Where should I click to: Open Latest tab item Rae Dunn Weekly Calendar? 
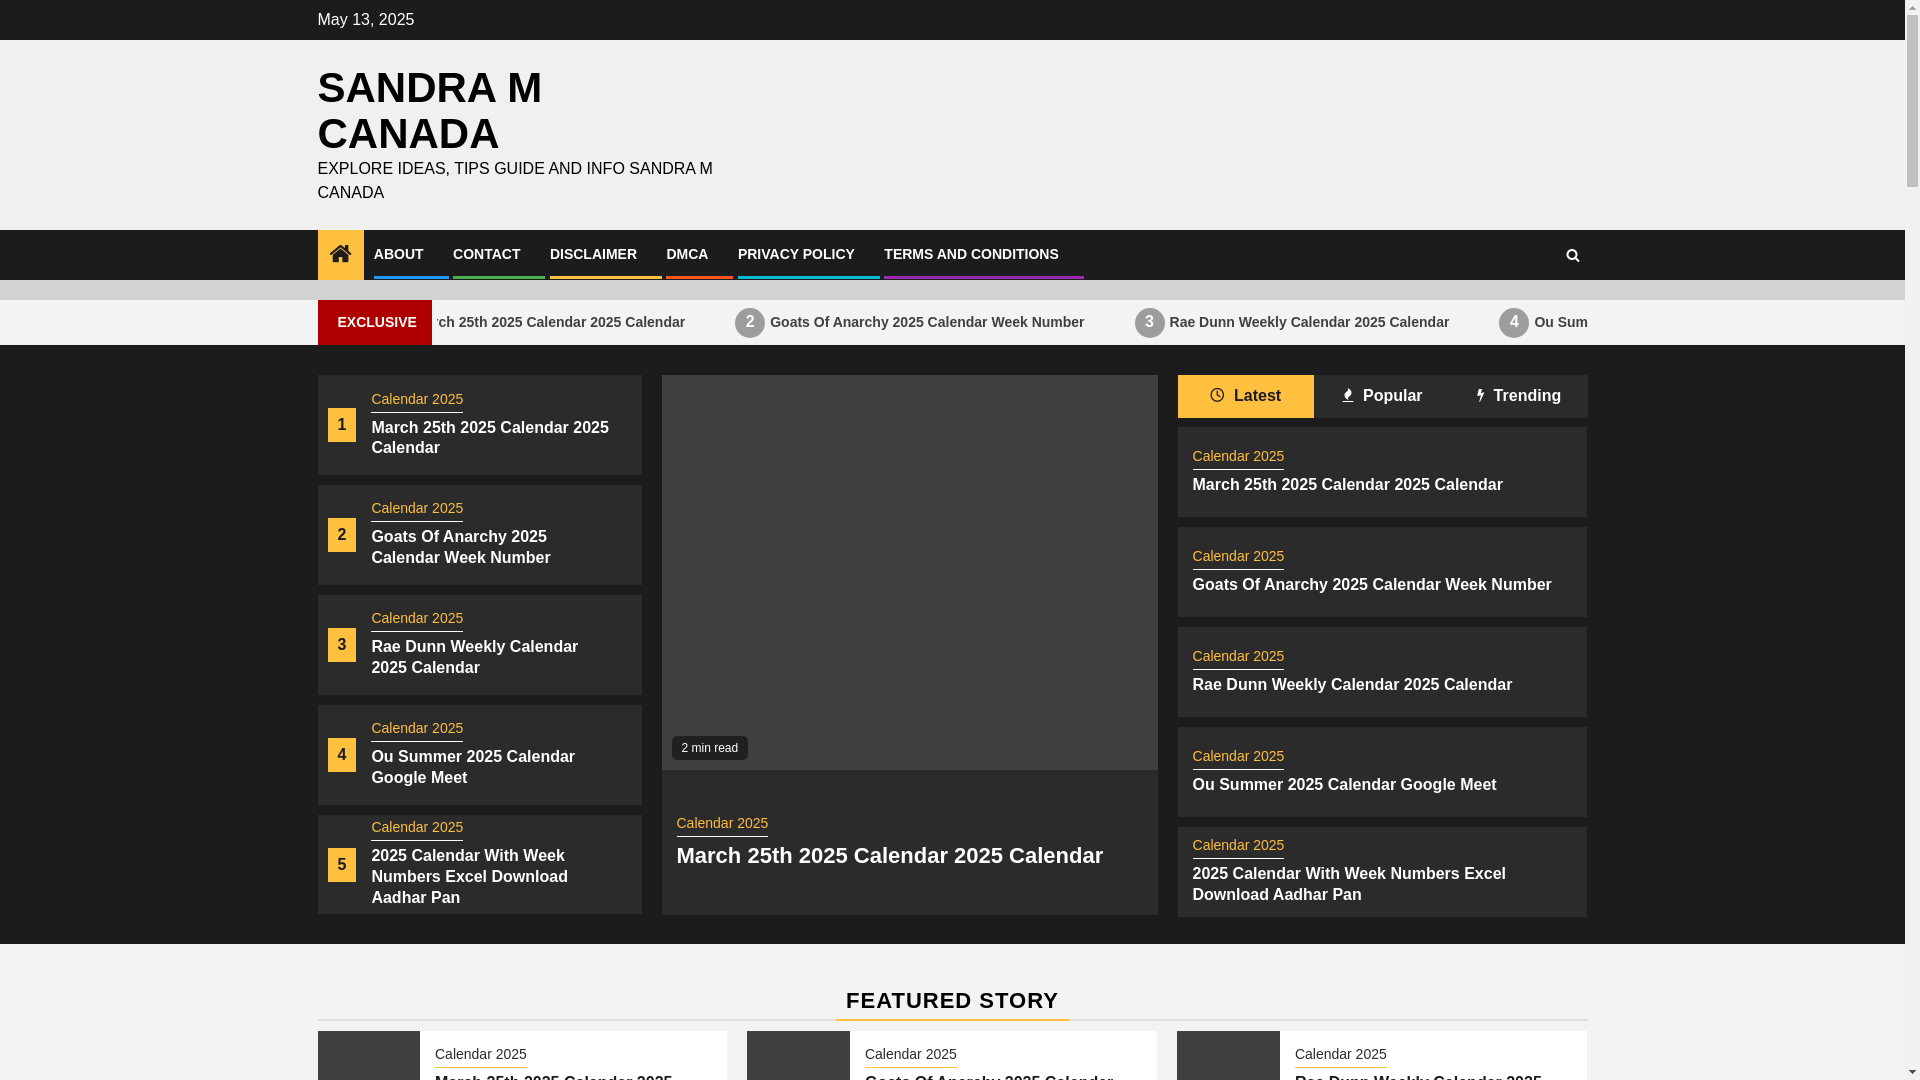pos(1351,684)
